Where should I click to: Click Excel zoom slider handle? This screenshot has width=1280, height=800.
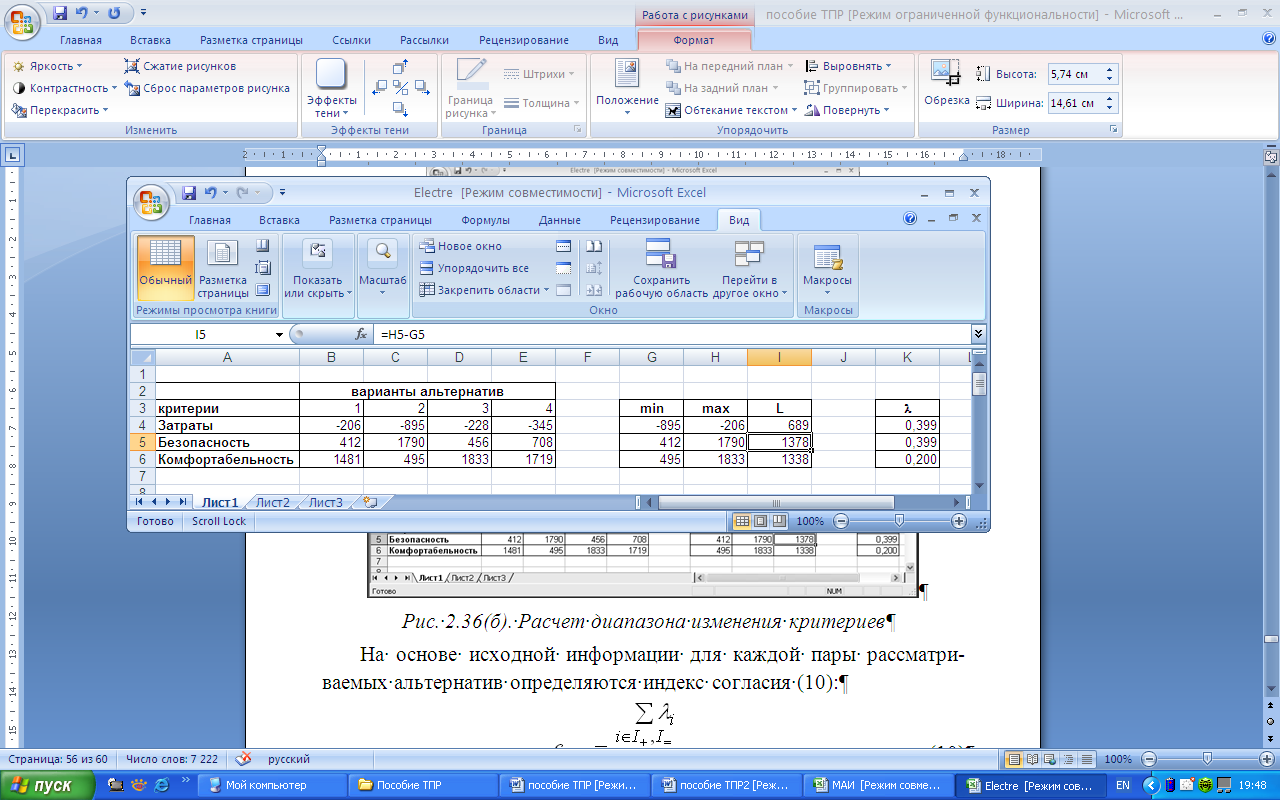(x=899, y=521)
